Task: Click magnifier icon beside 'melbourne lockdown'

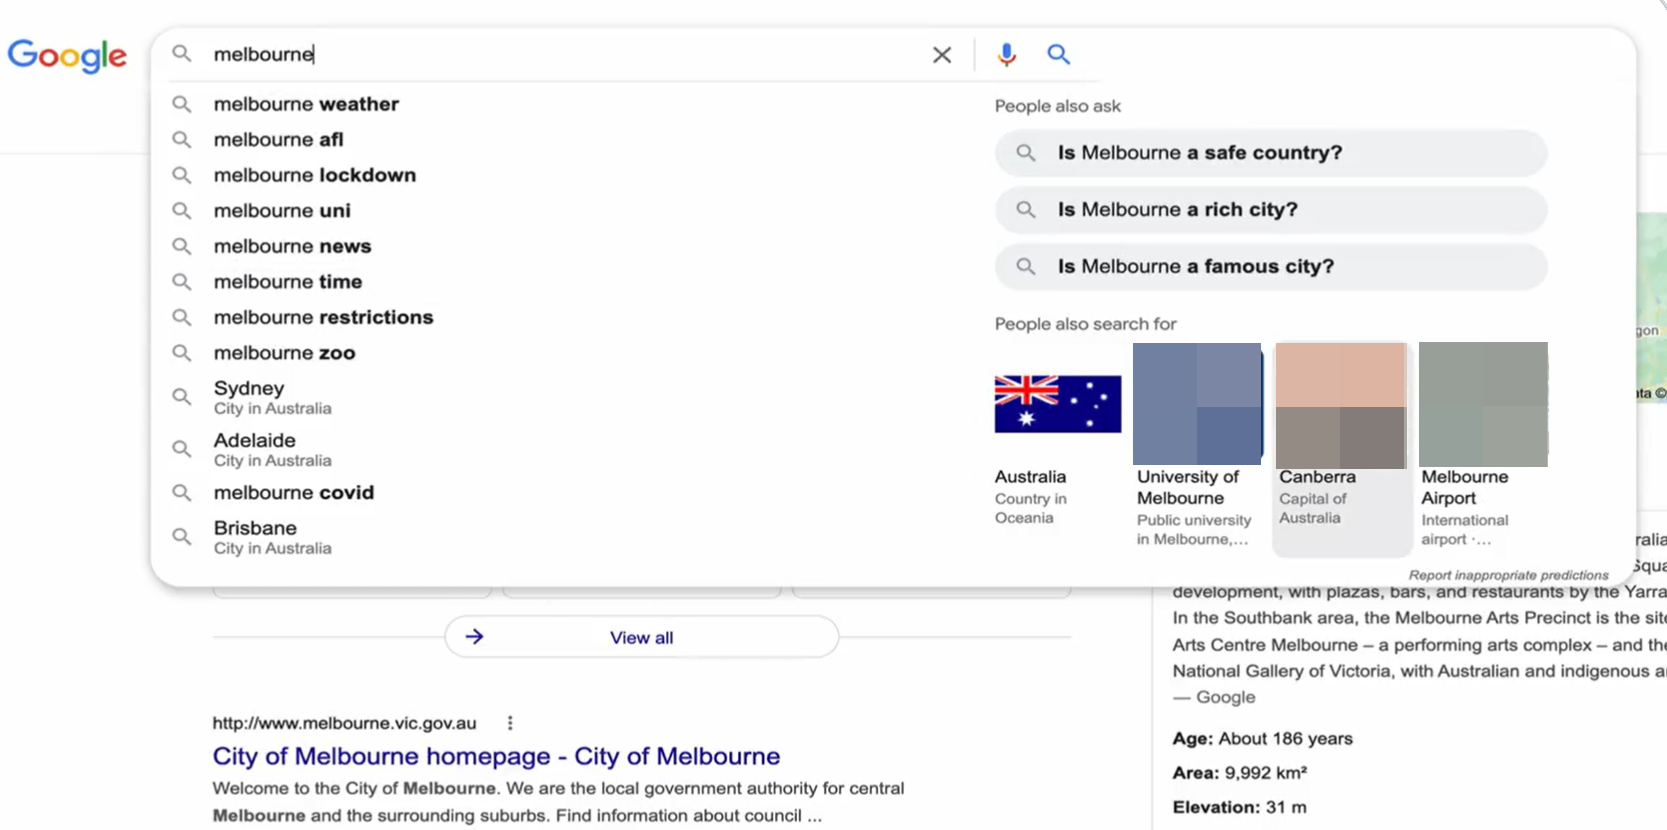Action: (x=181, y=175)
